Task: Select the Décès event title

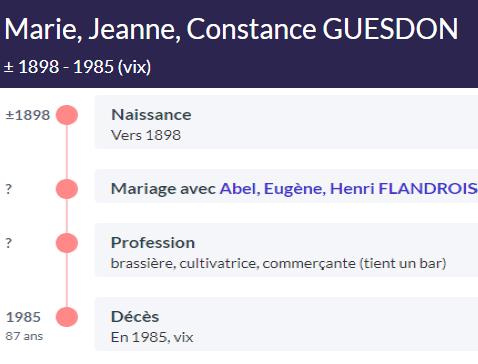Action: pyautogui.click(x=135, y=317)
